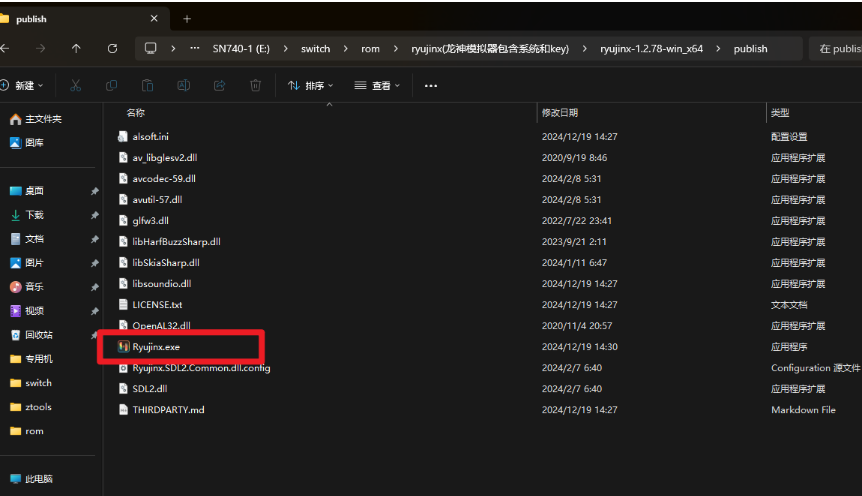Image resolution: width=862 pixels, height=496 pixels.
Task: Sort by 修改日期 column header
Action: point(560,113)
